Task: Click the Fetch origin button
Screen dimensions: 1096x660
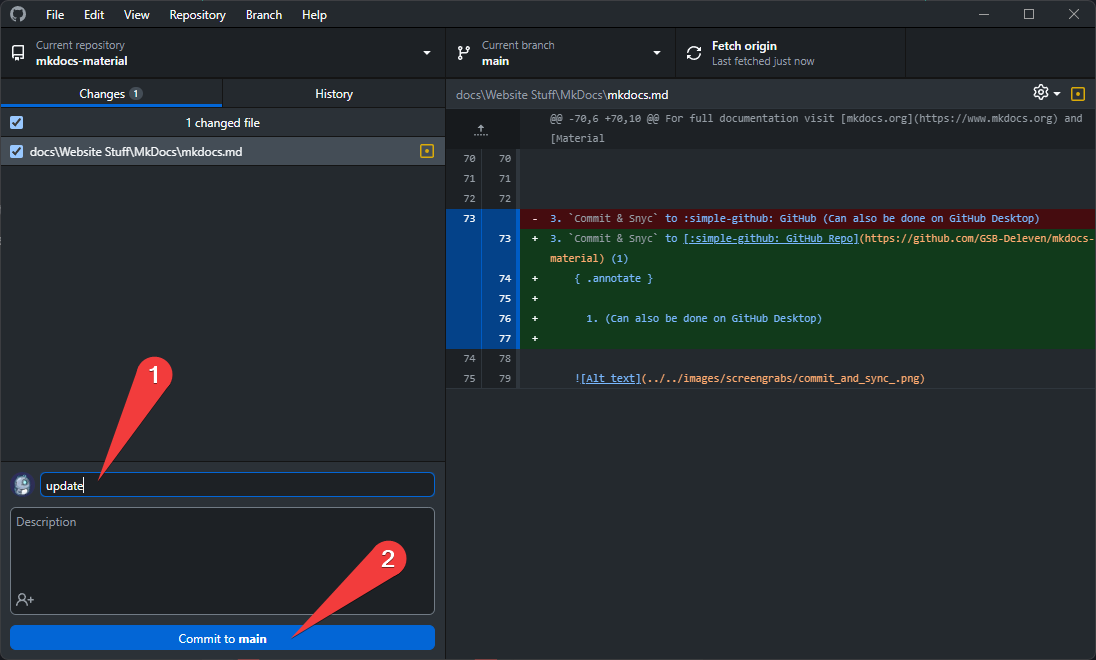Action: pos(790,53)
